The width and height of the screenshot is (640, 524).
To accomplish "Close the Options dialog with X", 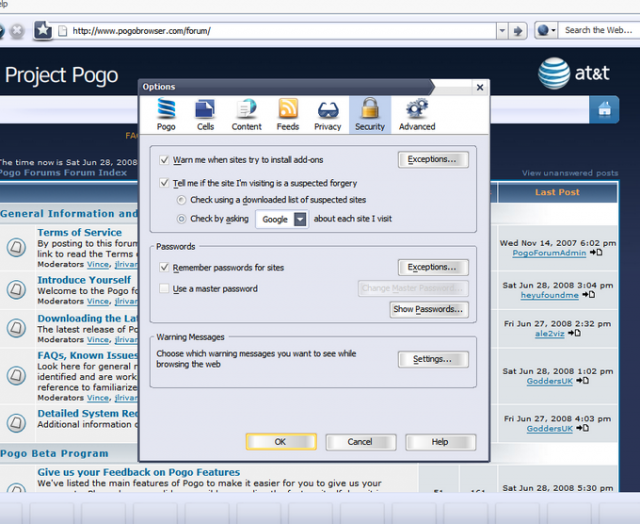I will tap(480, 87).
